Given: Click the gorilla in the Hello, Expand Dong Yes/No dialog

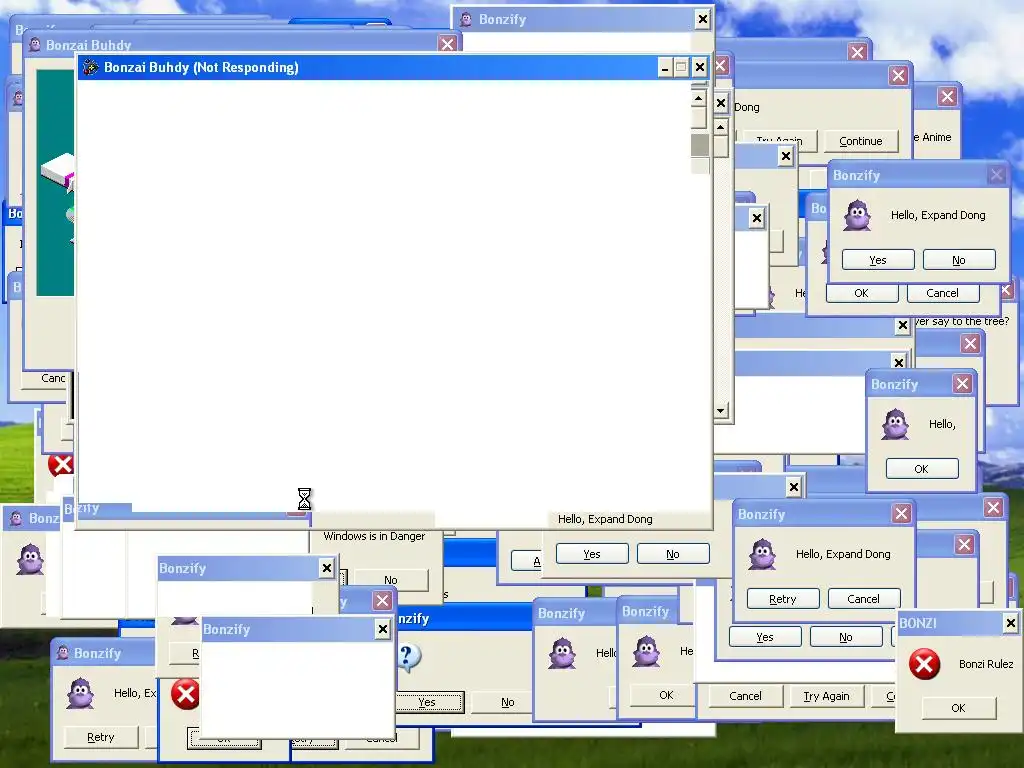Looking at the screenshot, I should point(857,216).
